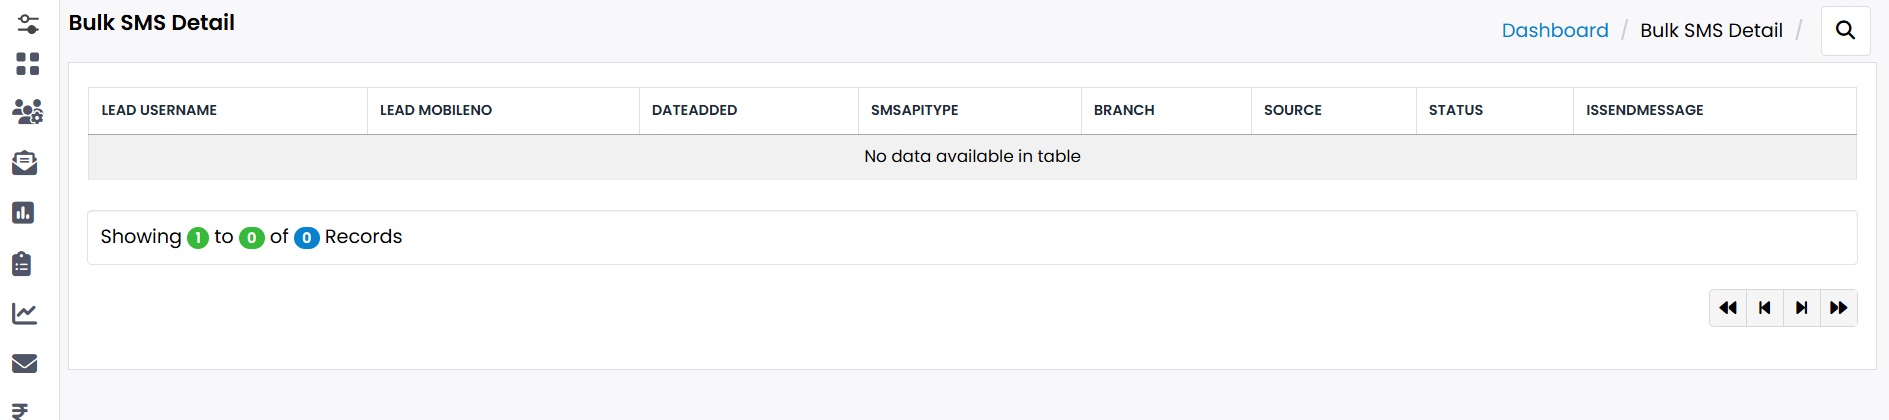This screenshot has height=420, width=1889.
Task: Open the dashboard grid icon in sidebar
Action: click(x=28, y=64)
